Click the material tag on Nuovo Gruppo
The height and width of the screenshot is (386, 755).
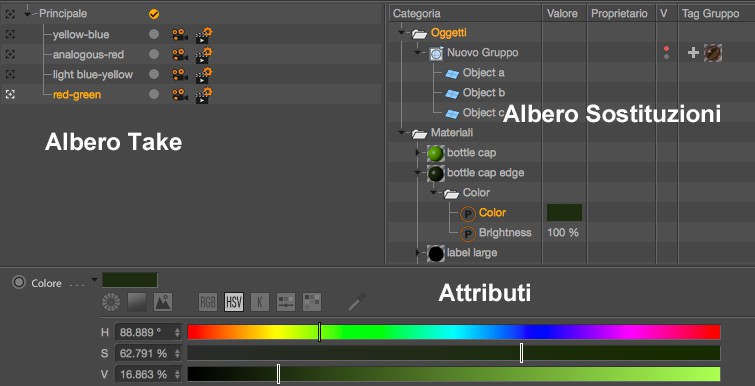(713, 53)
